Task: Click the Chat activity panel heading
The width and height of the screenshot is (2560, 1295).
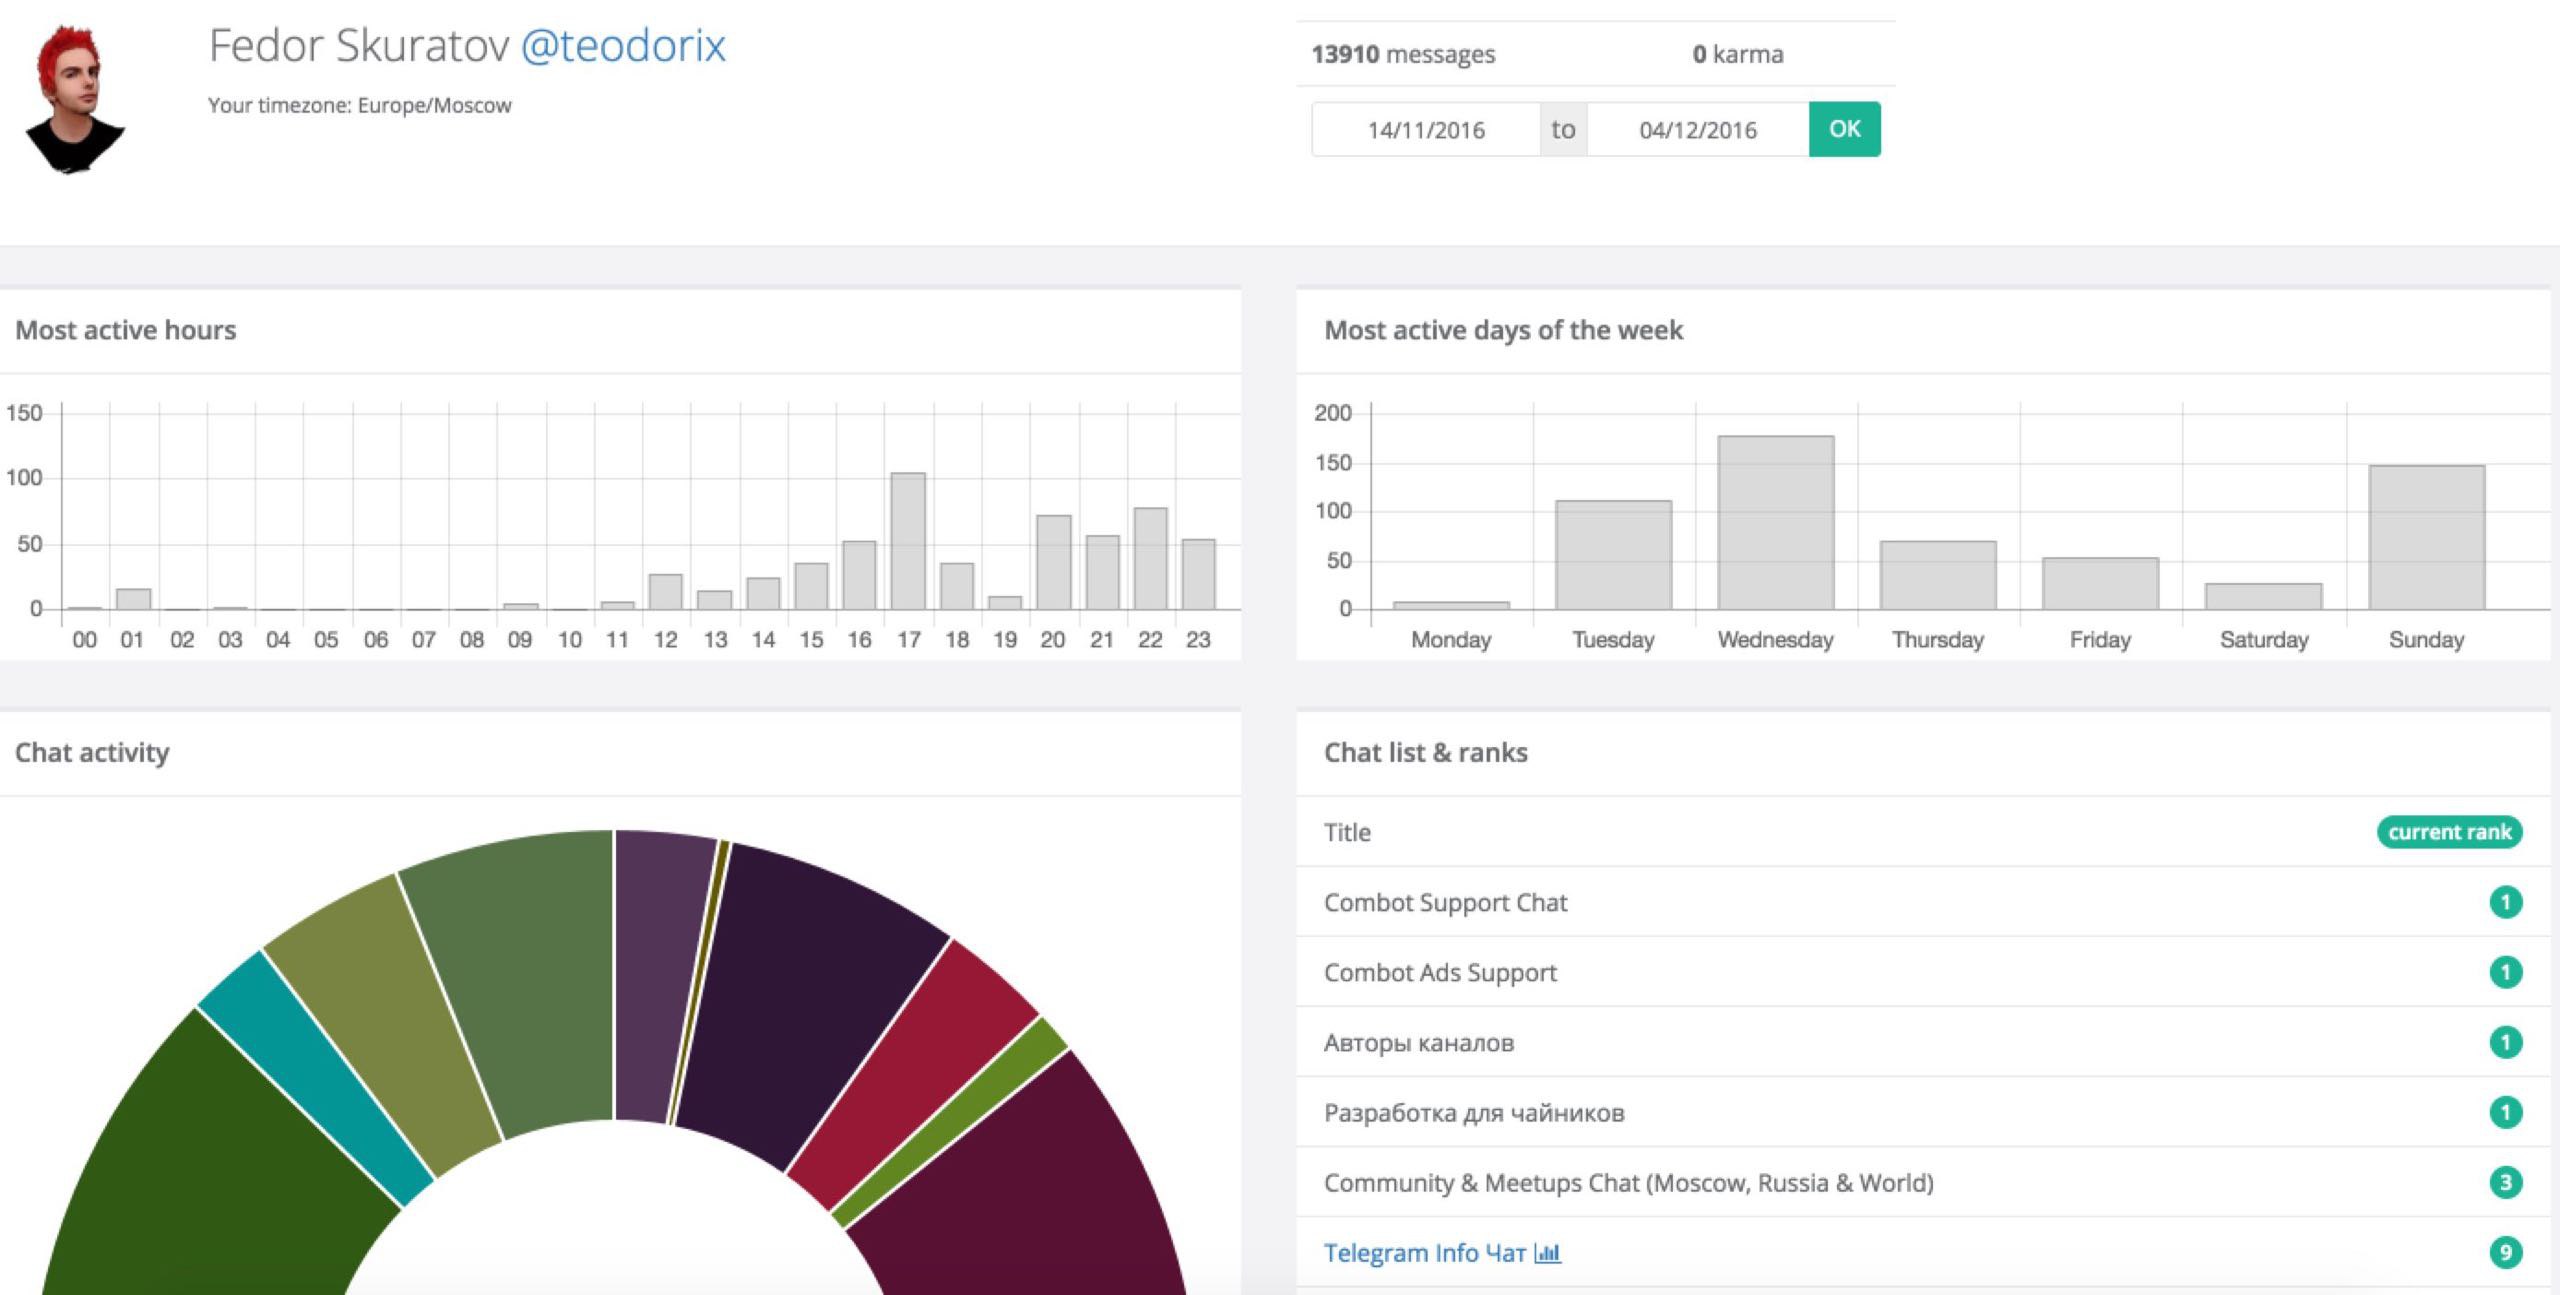Action: coord(92,752)
